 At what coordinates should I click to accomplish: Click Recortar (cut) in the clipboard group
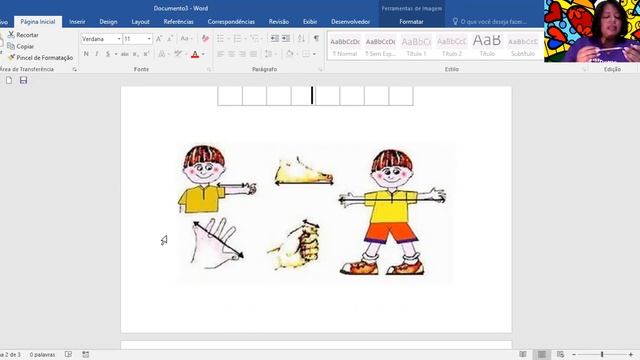(24, 35)
